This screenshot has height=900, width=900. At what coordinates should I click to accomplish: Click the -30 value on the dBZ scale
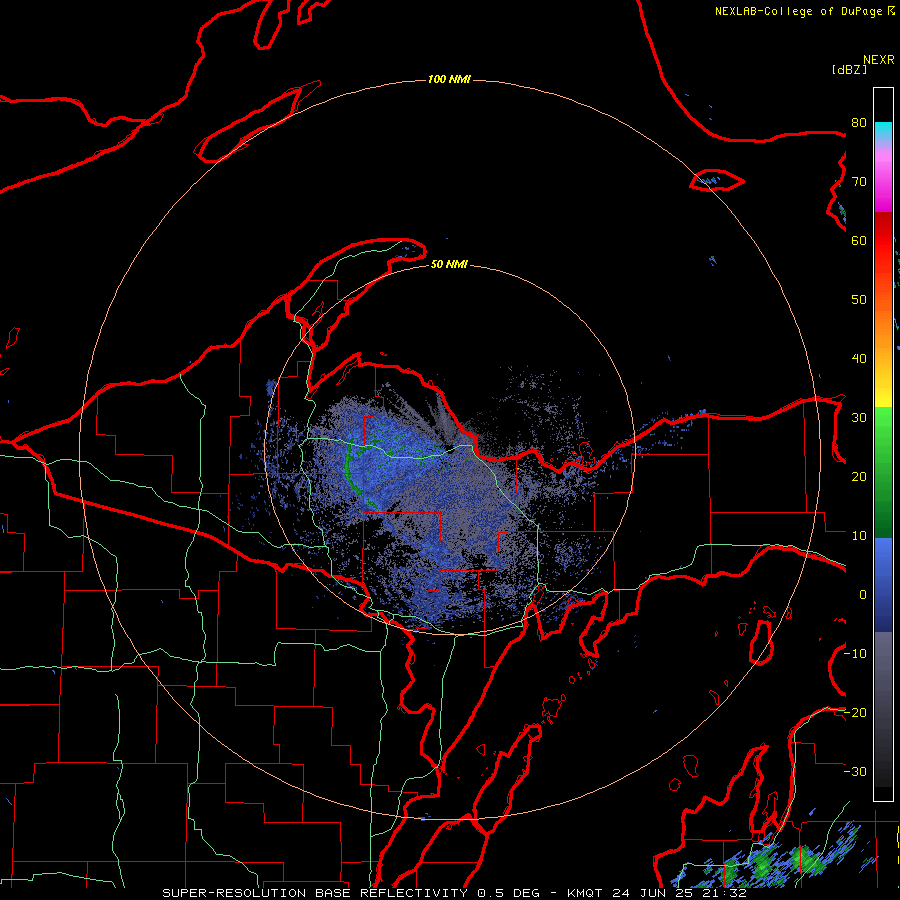click(855, 771)
